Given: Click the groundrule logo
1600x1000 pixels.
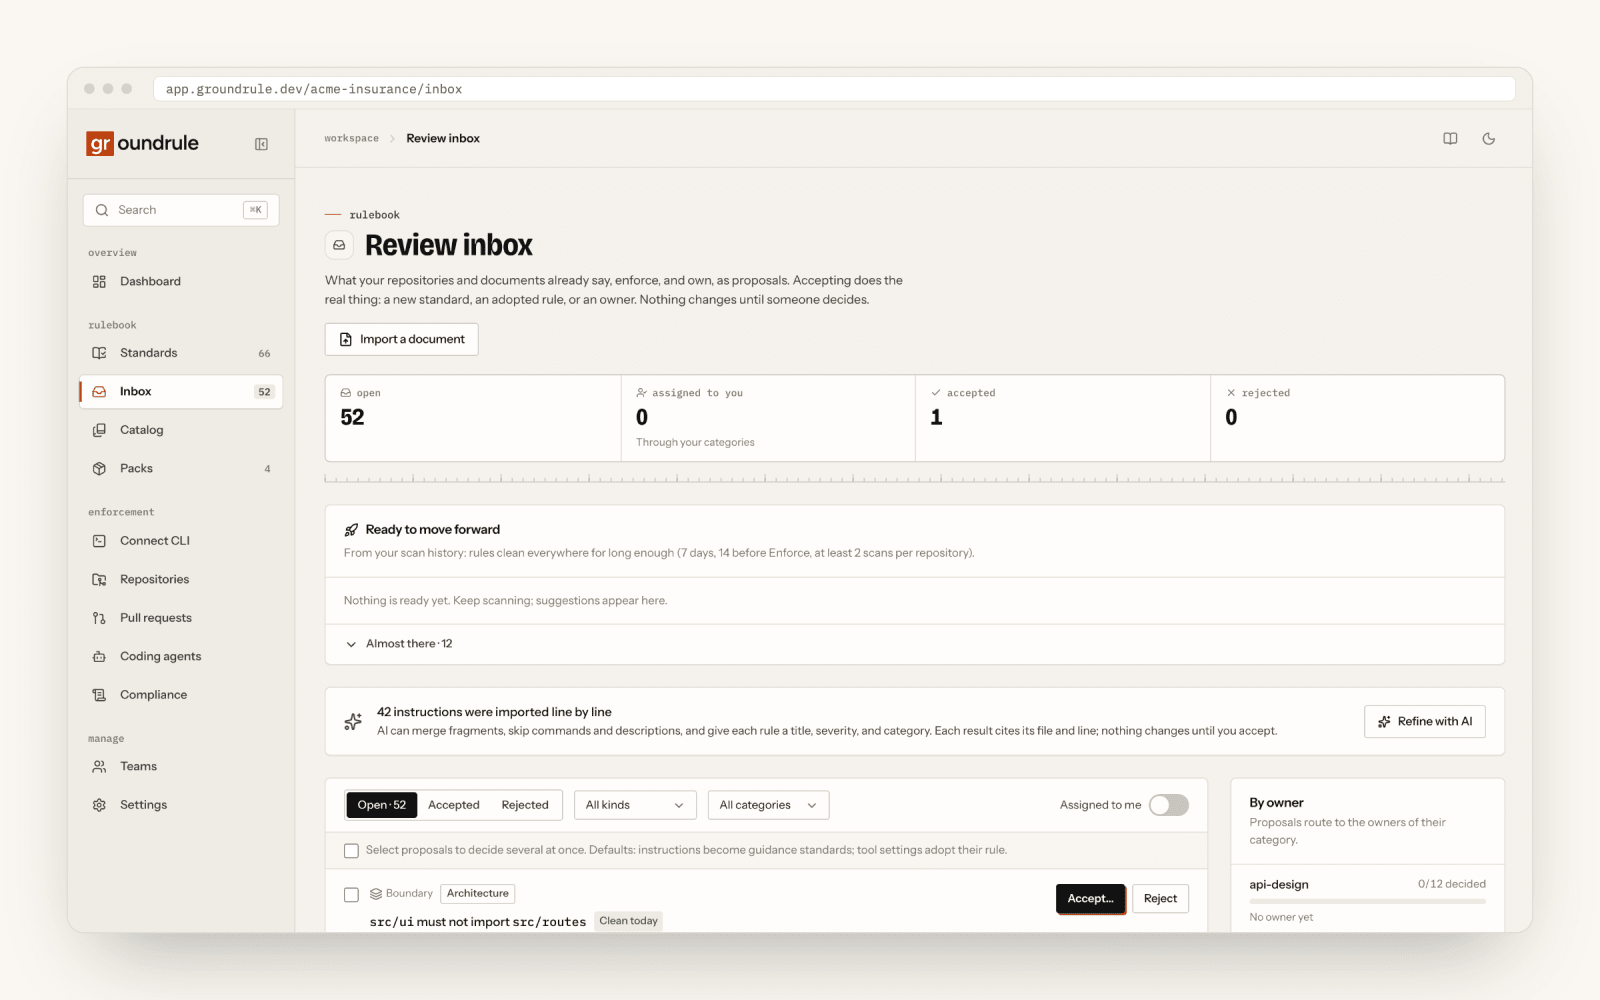Looking at the screenshot, I should tap(143, 143).
